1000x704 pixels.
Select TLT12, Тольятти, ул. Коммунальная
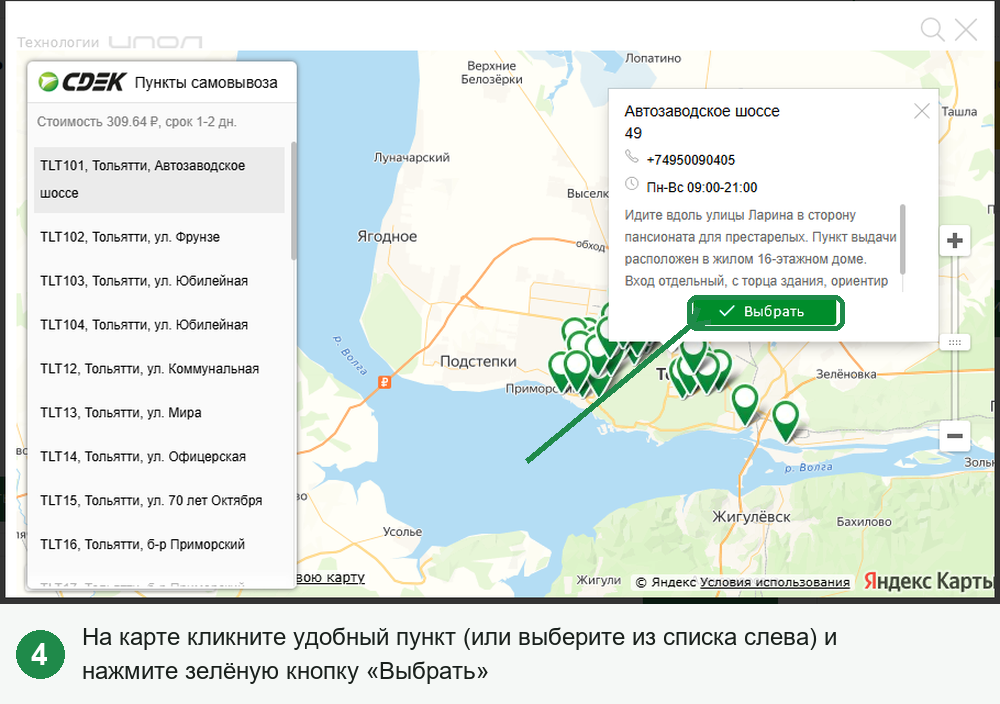[x=159, y=369]
